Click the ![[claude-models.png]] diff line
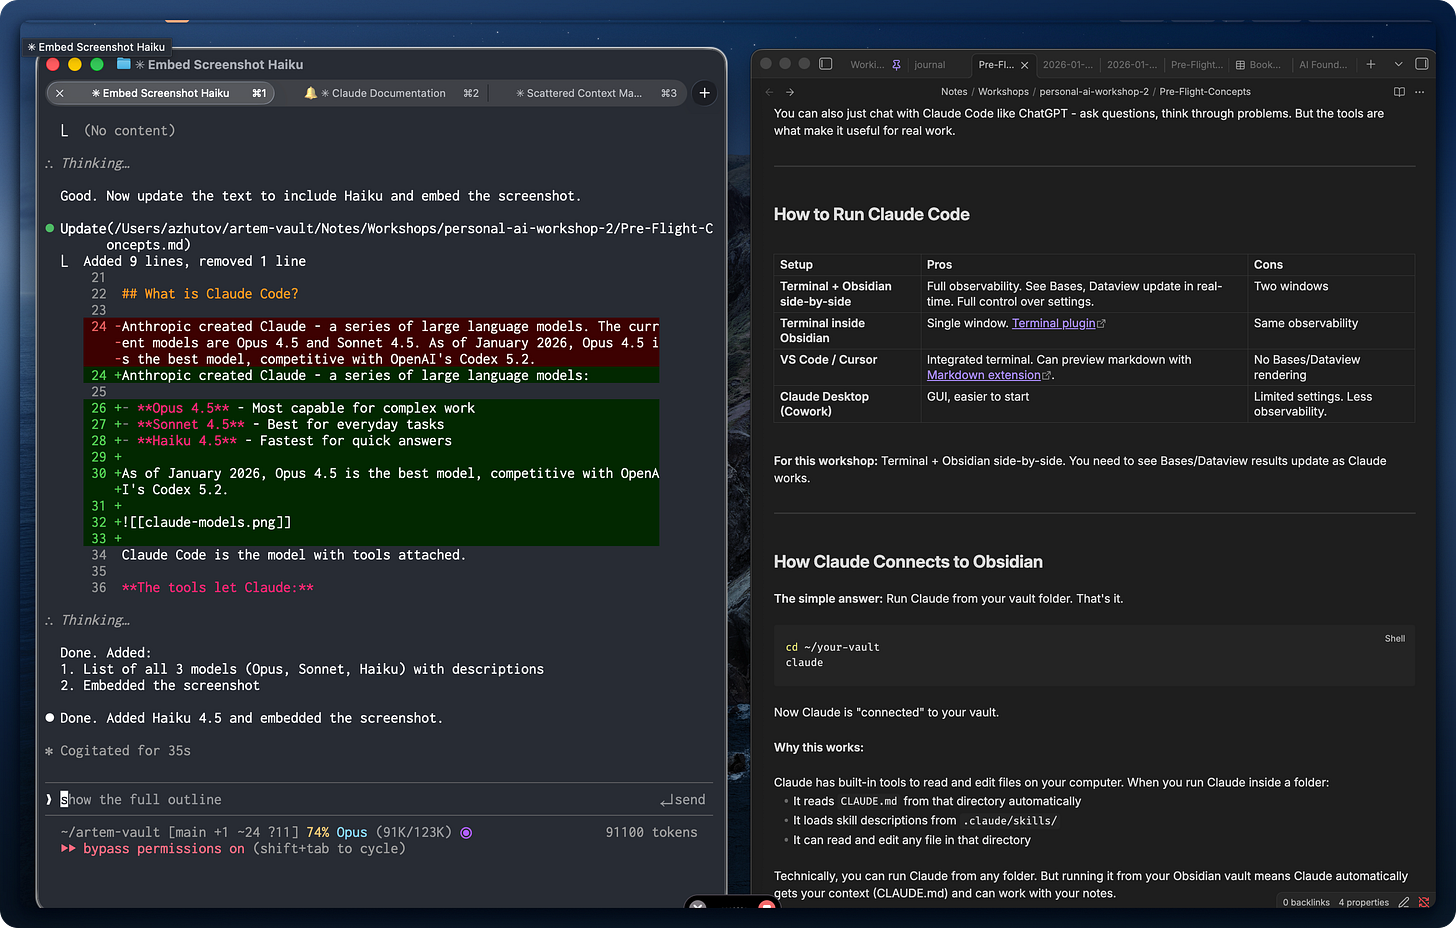This screenshot has width=1456, height=928. (207, 522)
